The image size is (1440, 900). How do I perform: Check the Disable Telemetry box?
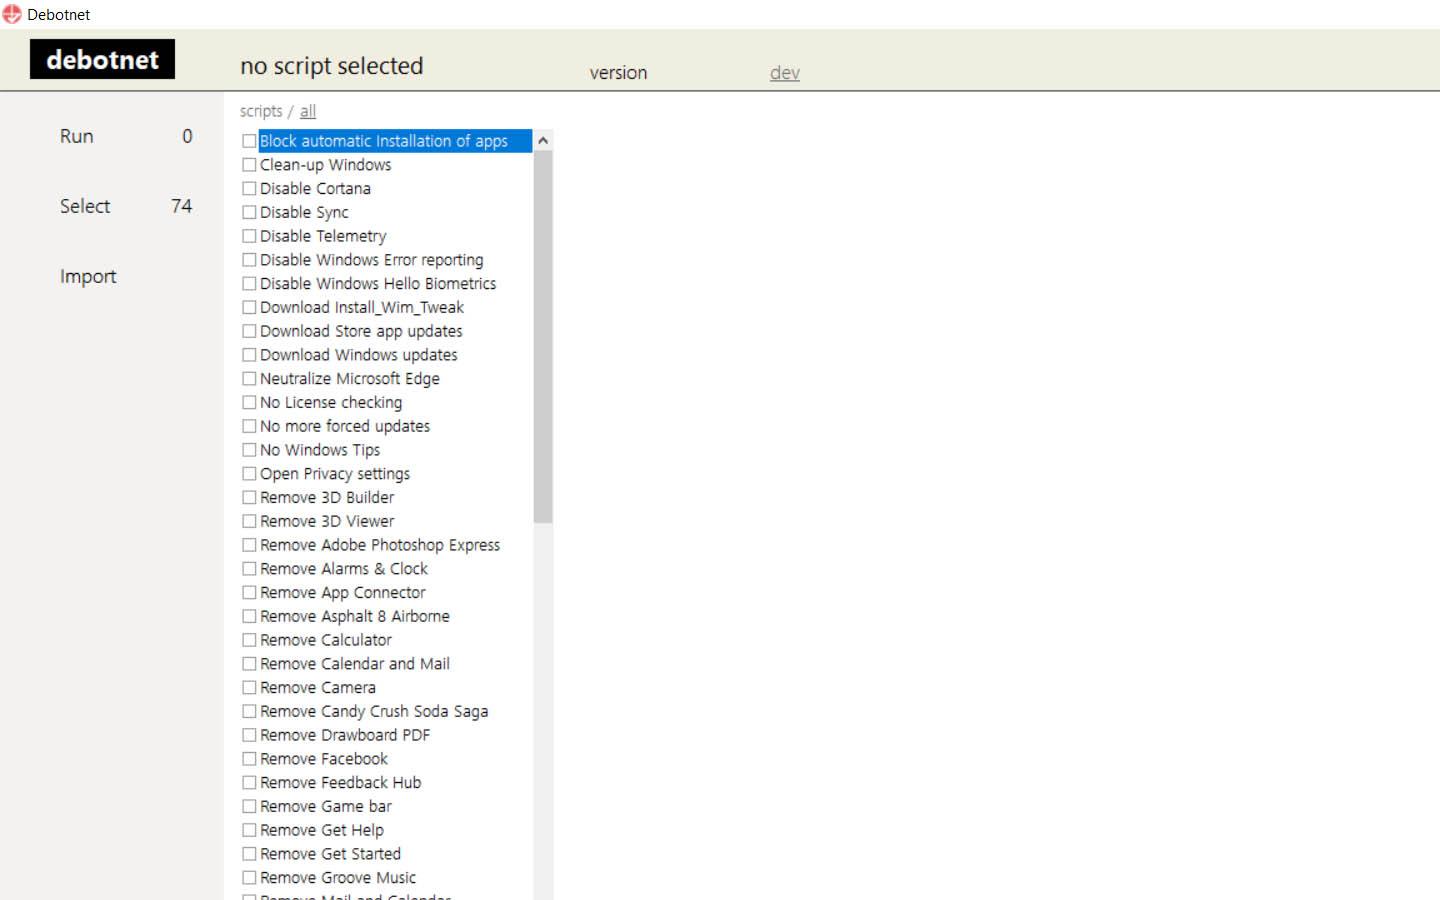point(249,236)
